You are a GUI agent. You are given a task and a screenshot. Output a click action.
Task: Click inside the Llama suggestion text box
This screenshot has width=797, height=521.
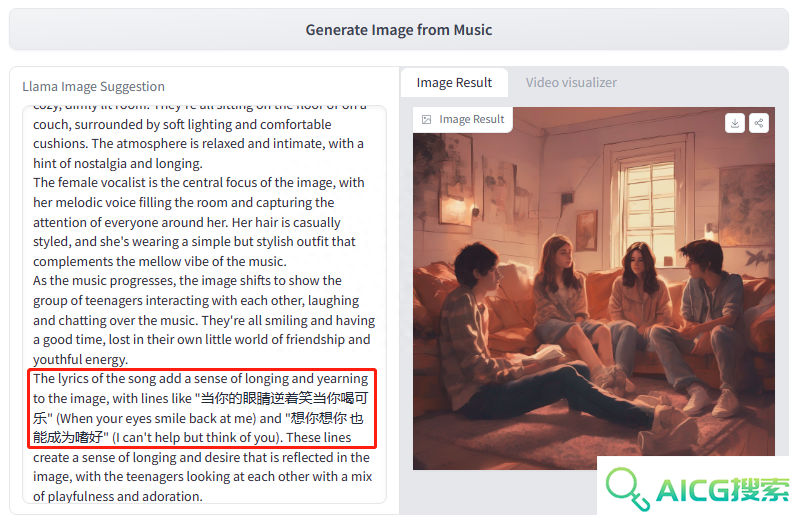click(x=204, y=304)
